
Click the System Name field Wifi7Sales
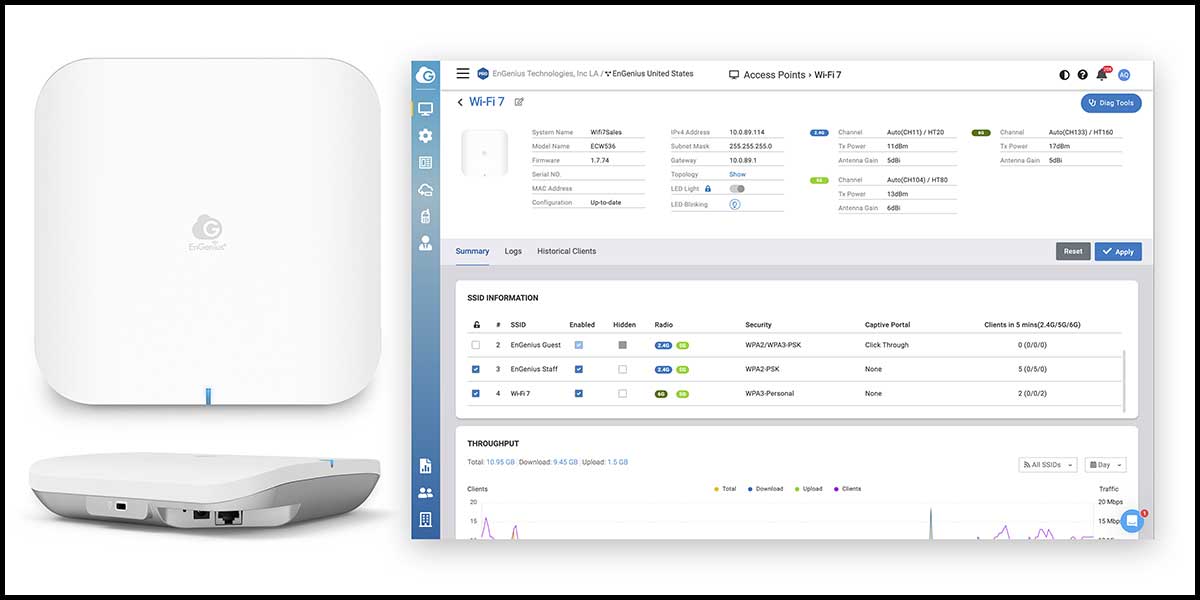pos(607,132)
